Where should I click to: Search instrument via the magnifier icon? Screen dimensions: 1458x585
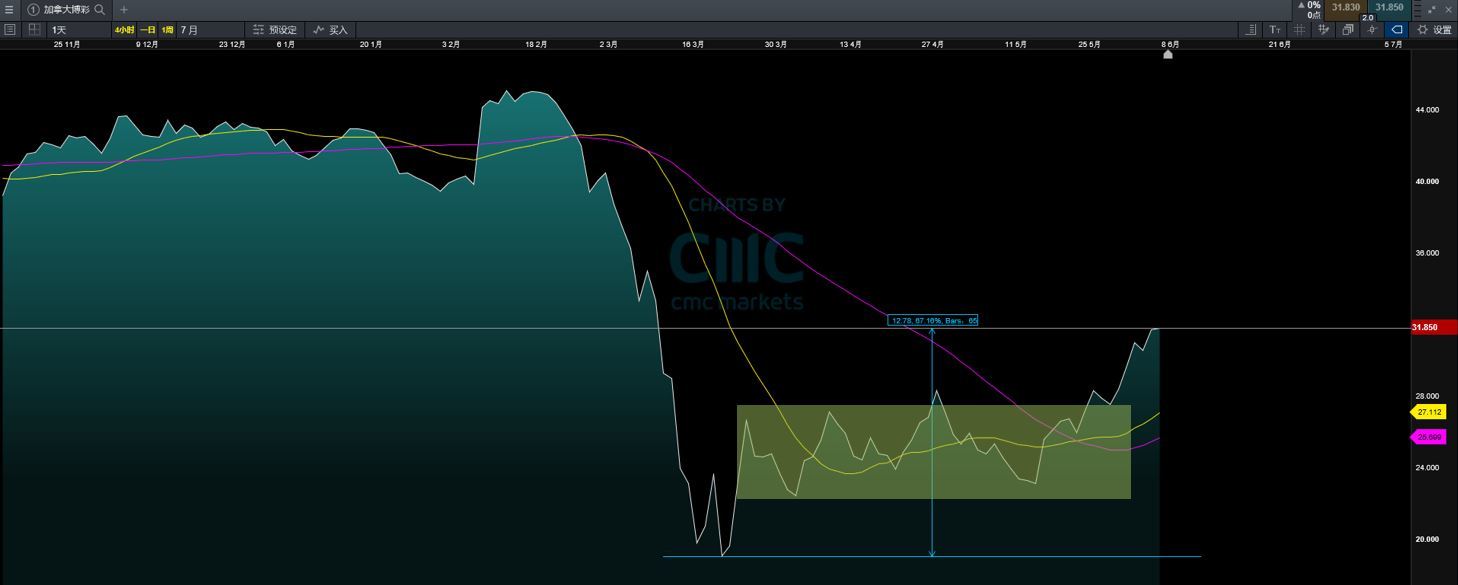(x=99, y=9)
